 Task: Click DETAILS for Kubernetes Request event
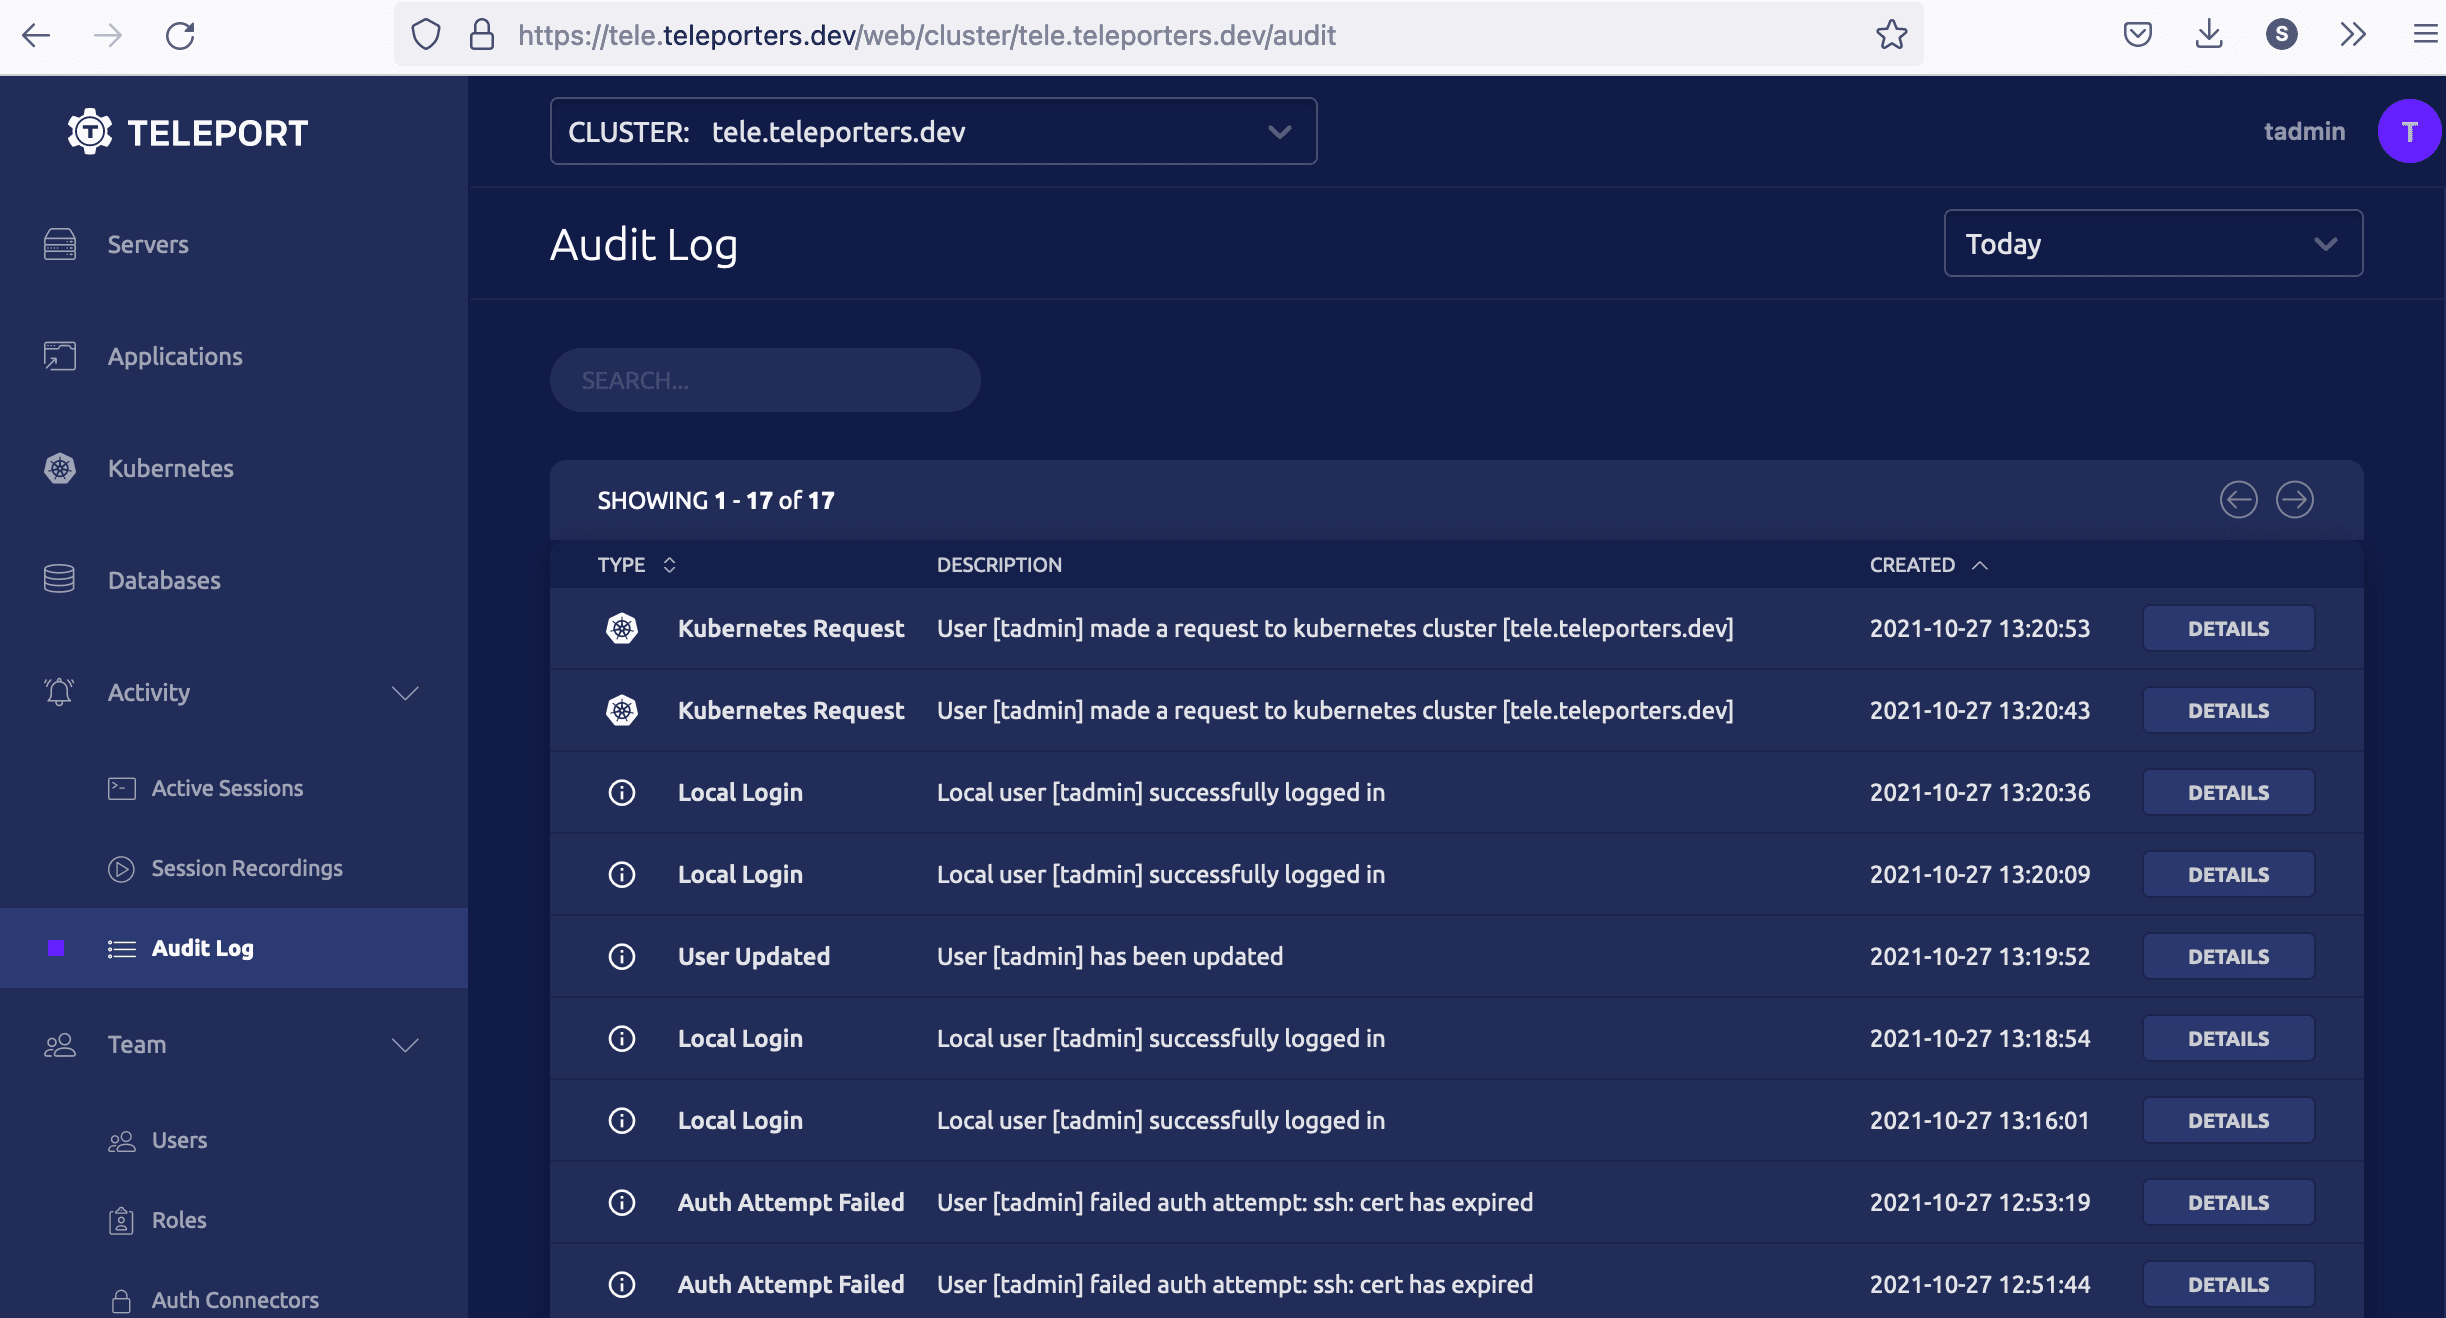point(2229,628)
